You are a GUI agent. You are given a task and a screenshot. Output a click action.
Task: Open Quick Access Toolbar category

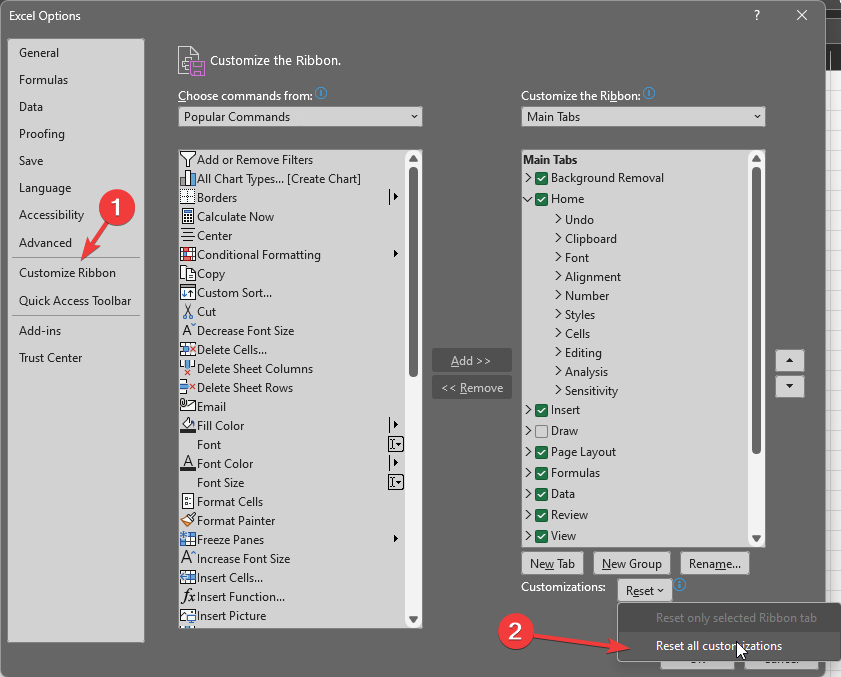(75, 300)
